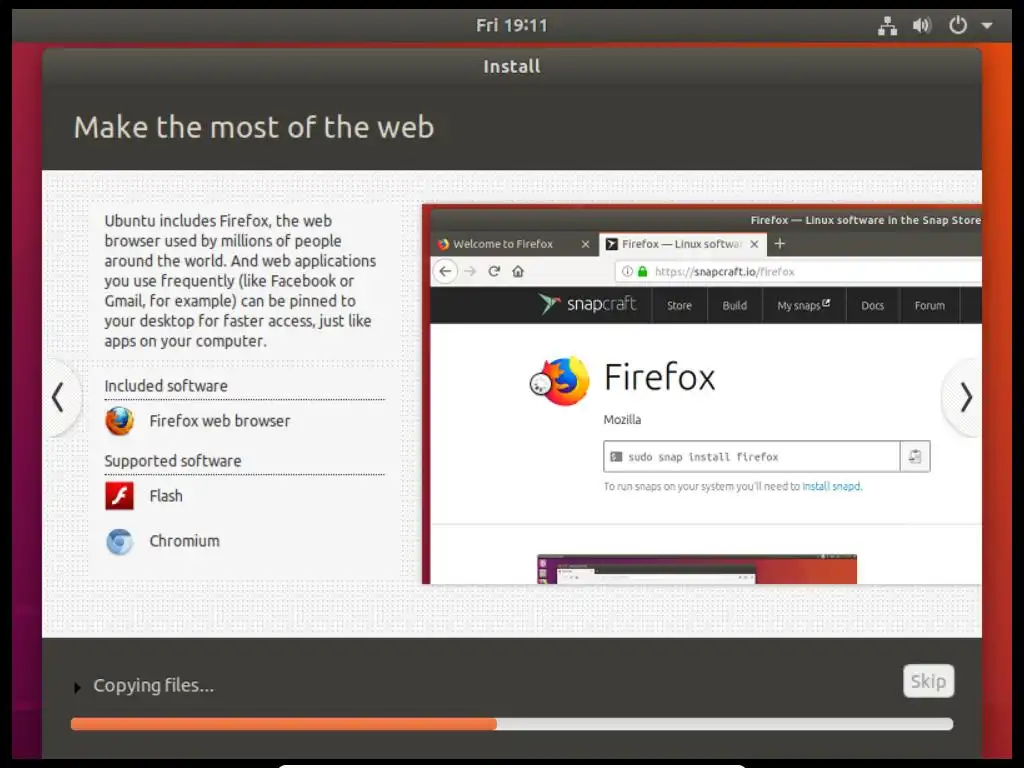Open the Store menu on snapcraft
1024x768 pixels.
coord(679,306)
